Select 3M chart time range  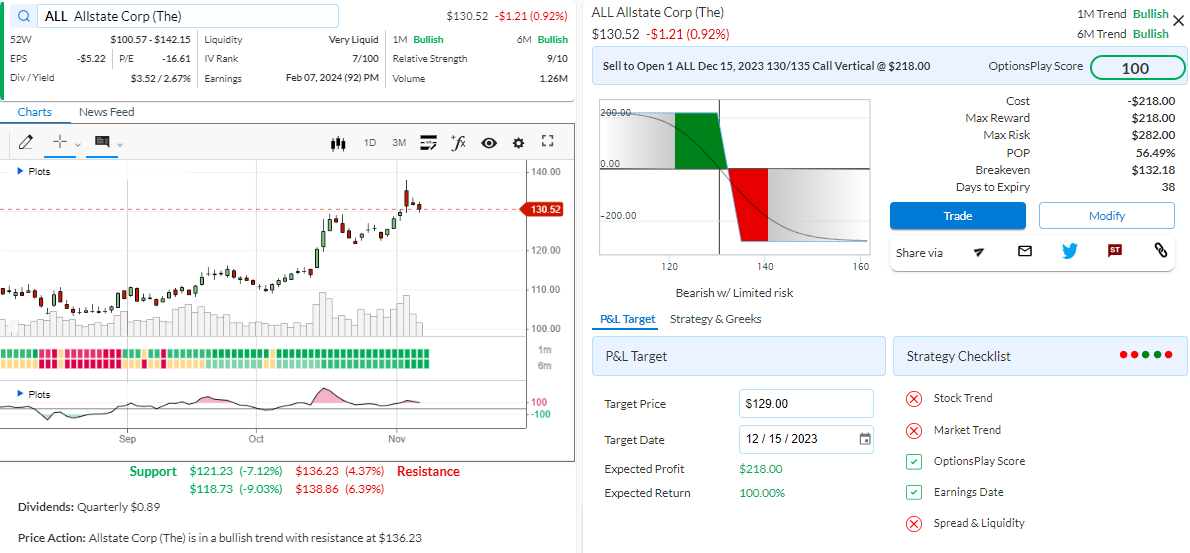coord(399,143)
